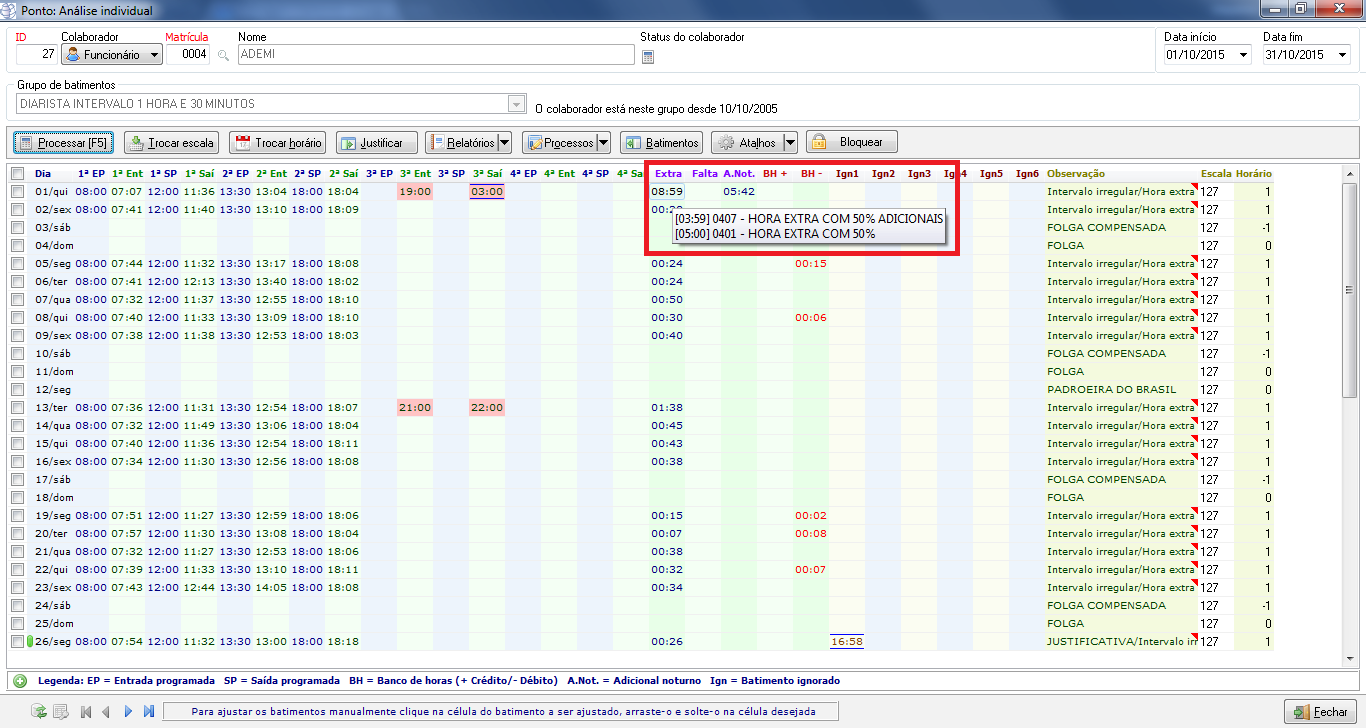Click the Observação column header

point(1075,174)
